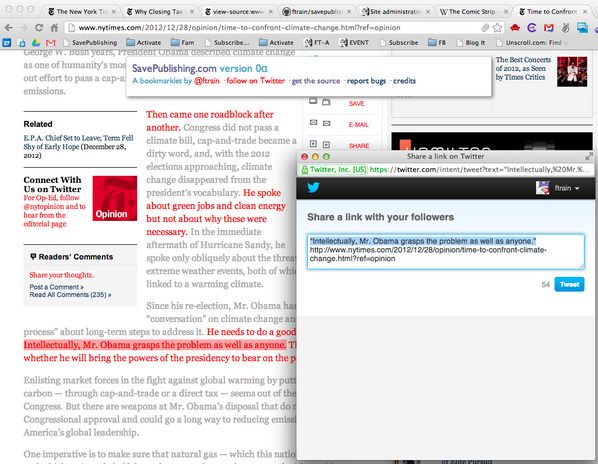Image resolution: width=598 pixels, height=464 pixels.
Task: Switch to the view-source tab
Action: tap(239, 12)
